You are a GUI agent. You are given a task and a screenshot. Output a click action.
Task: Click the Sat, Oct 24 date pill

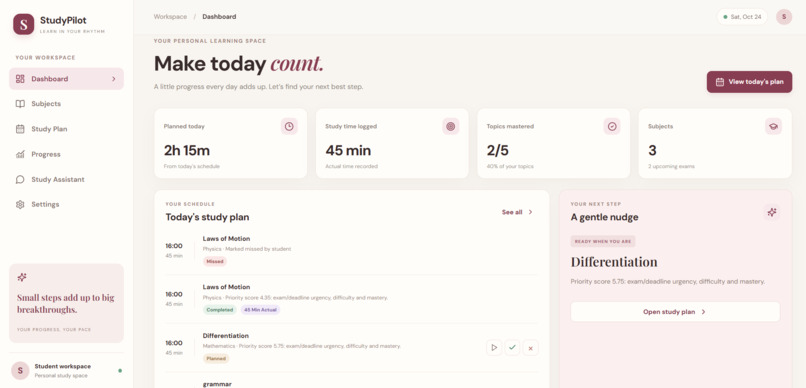742,16
